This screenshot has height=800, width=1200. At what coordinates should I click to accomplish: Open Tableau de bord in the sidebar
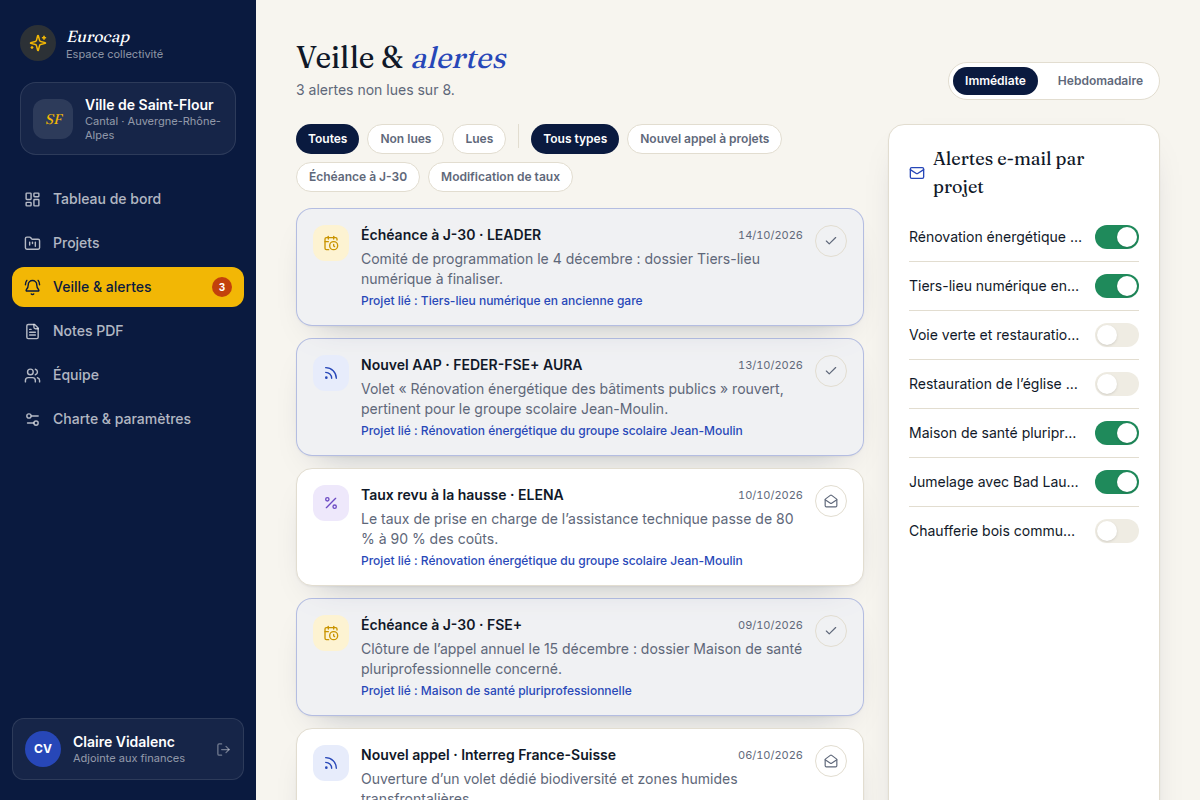(128, 199)
